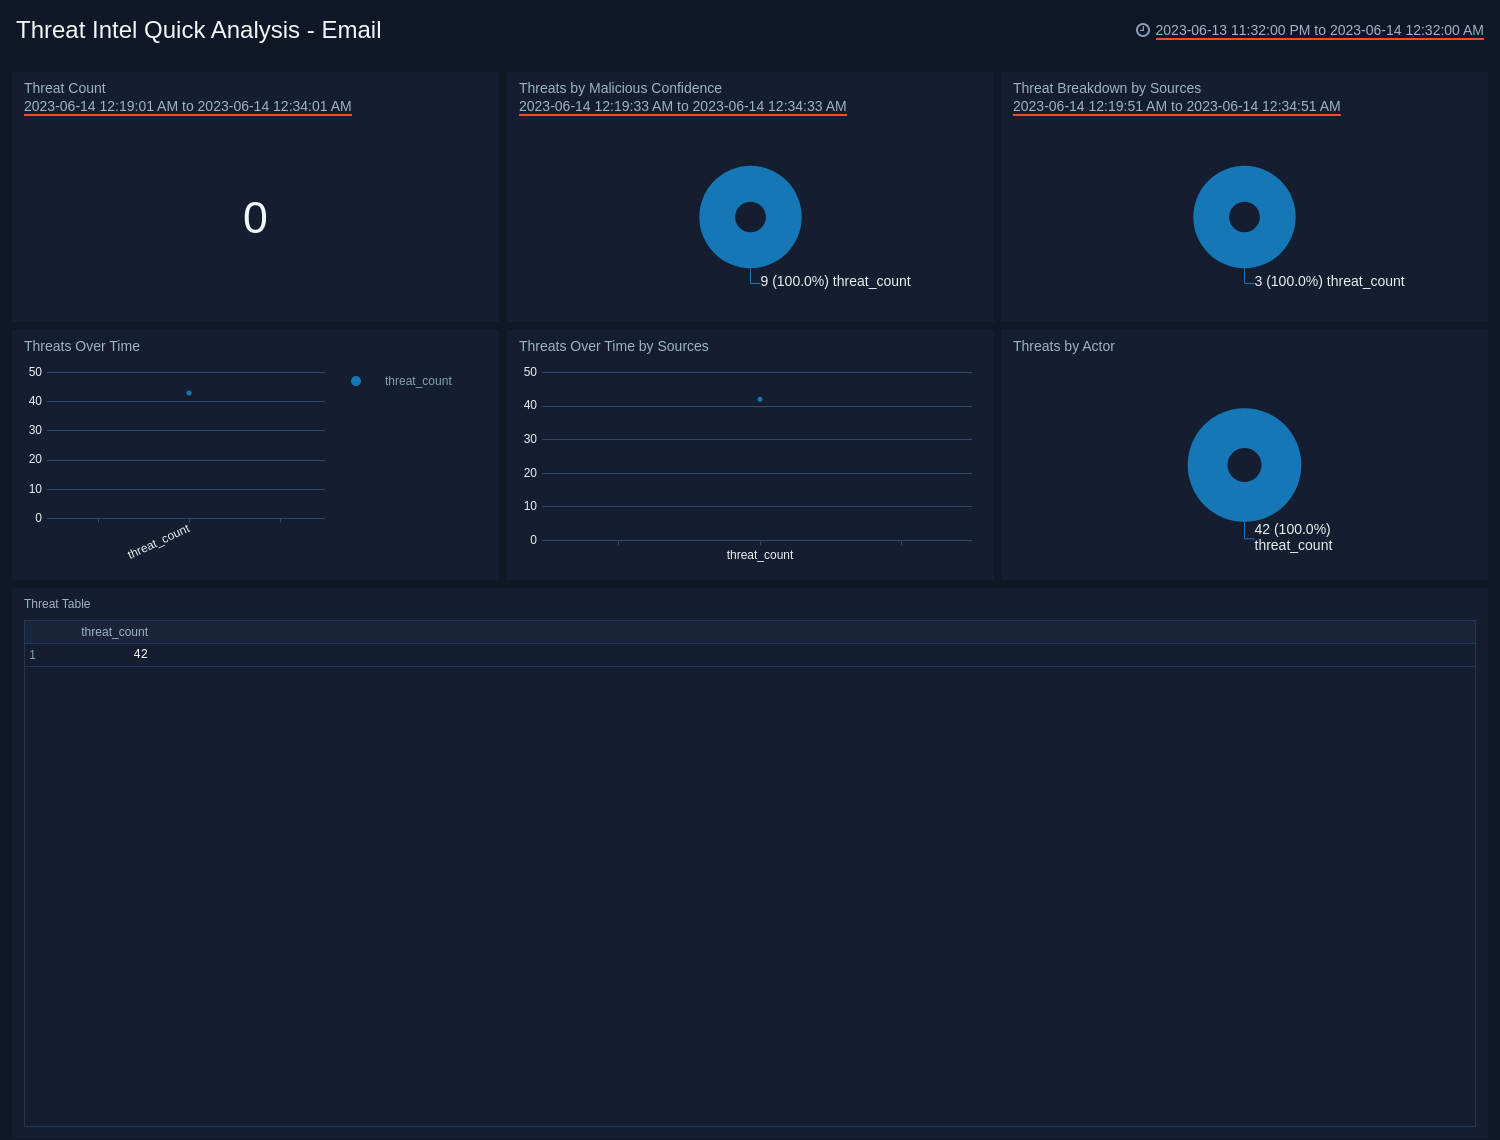Select the Threat Table panel title
Image resolution: width=1500 pixels, height=1140 pixels.
(x=56, y=604)
